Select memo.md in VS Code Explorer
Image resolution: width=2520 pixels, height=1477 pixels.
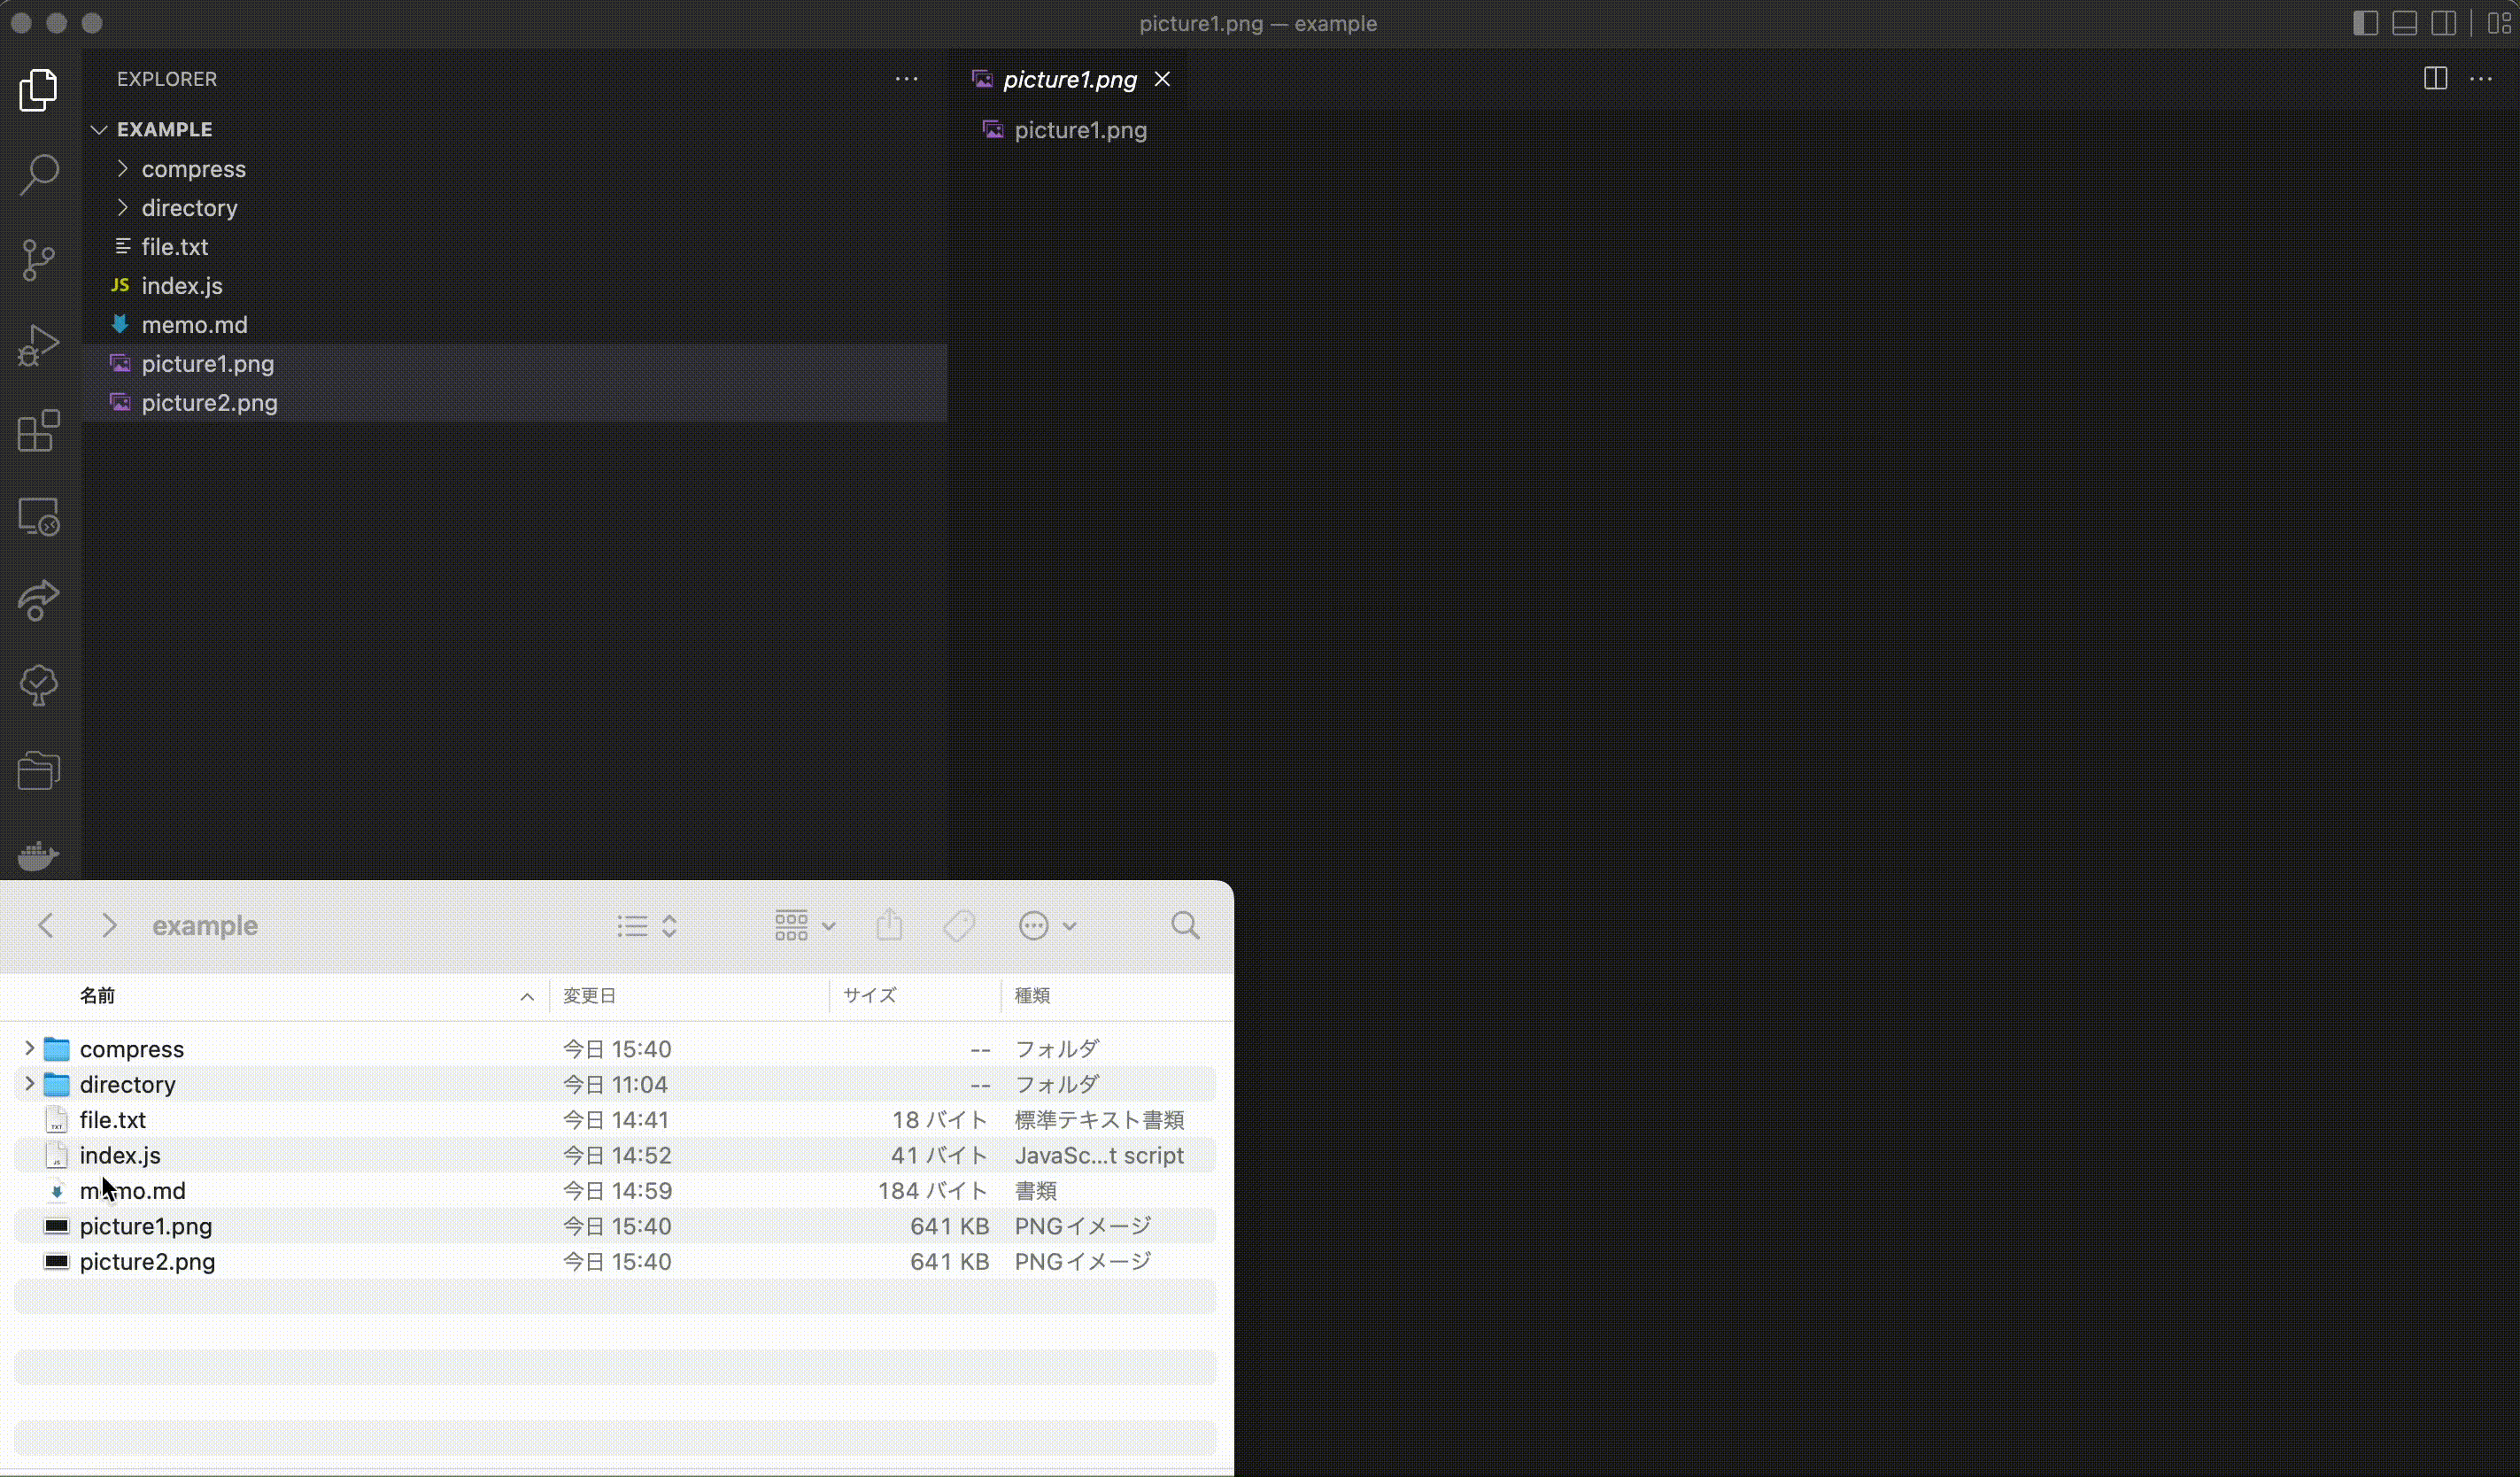click(194, 325)
